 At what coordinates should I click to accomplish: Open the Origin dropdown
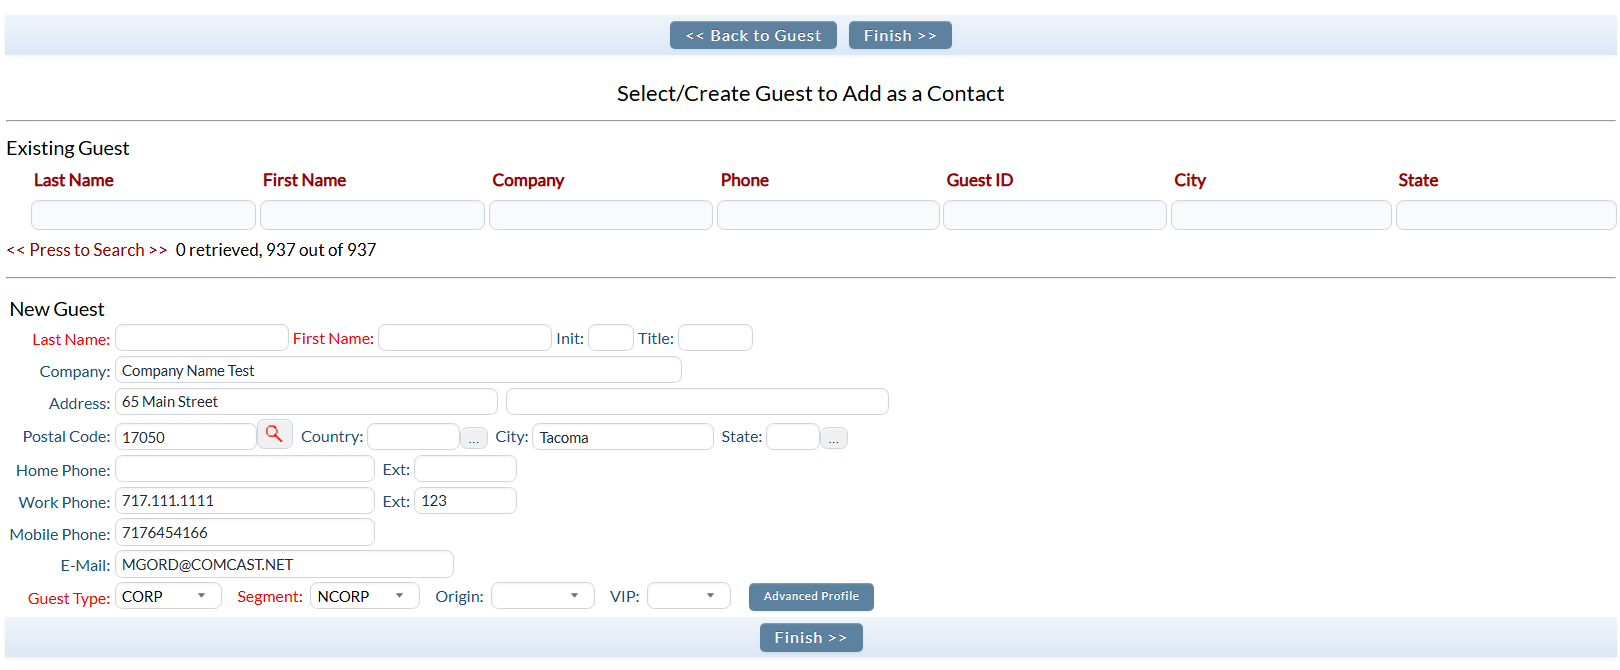543,596
